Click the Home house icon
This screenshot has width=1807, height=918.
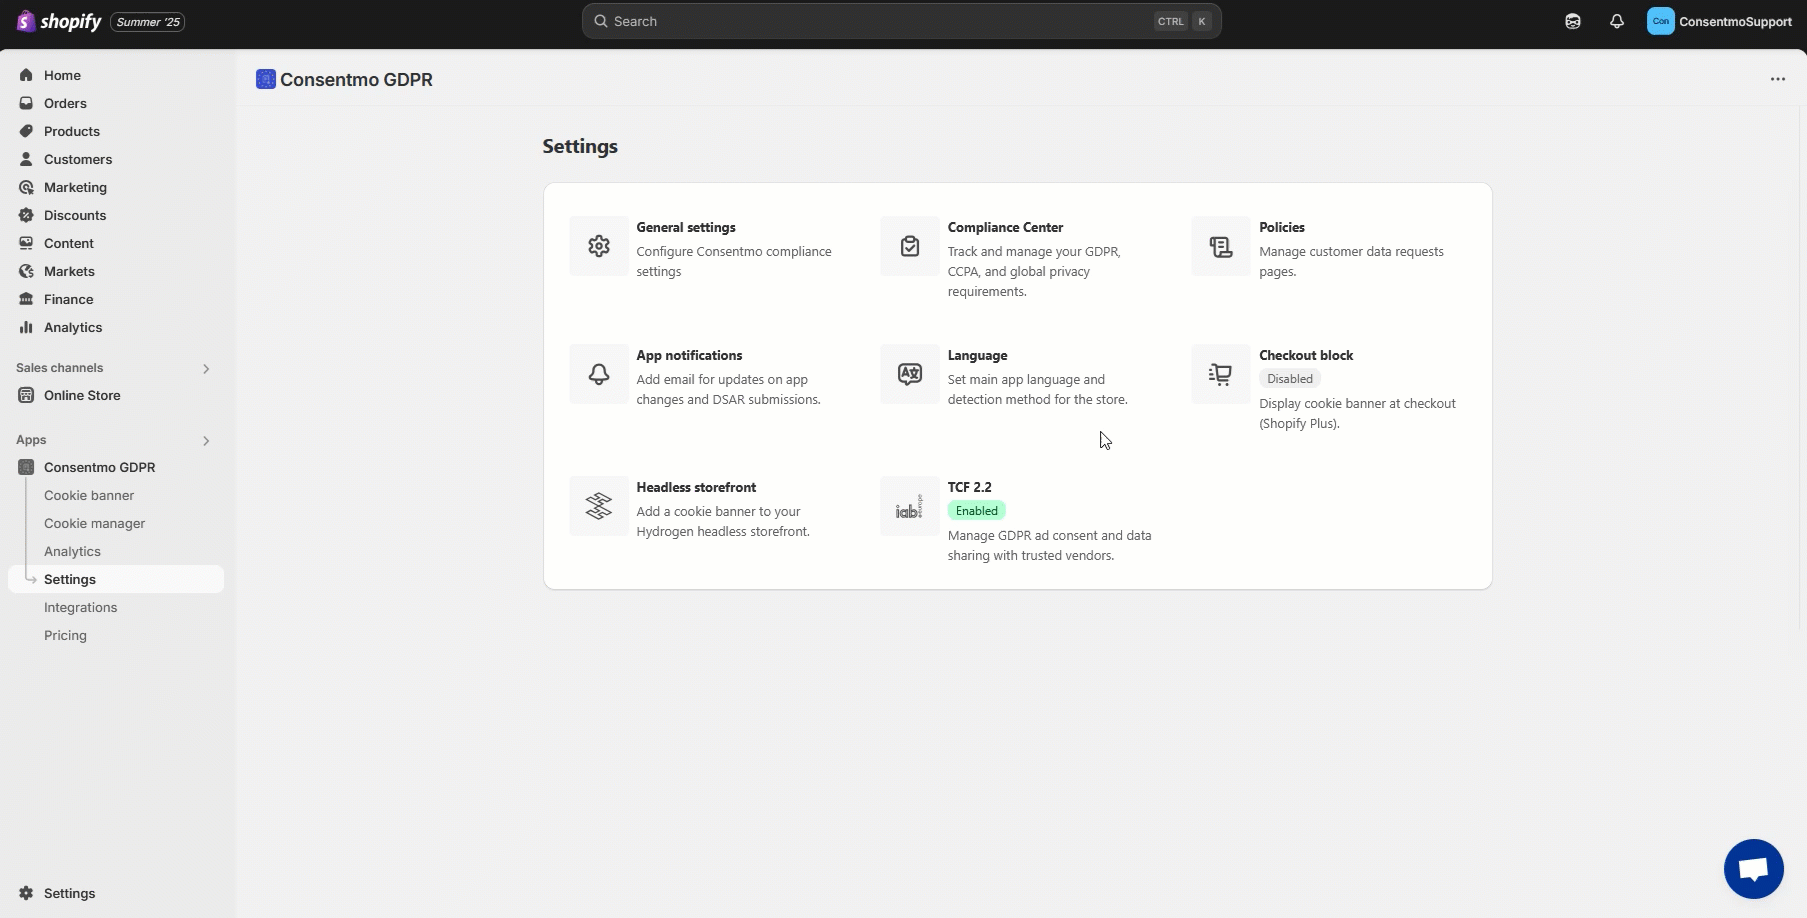[x=26, y=75]
